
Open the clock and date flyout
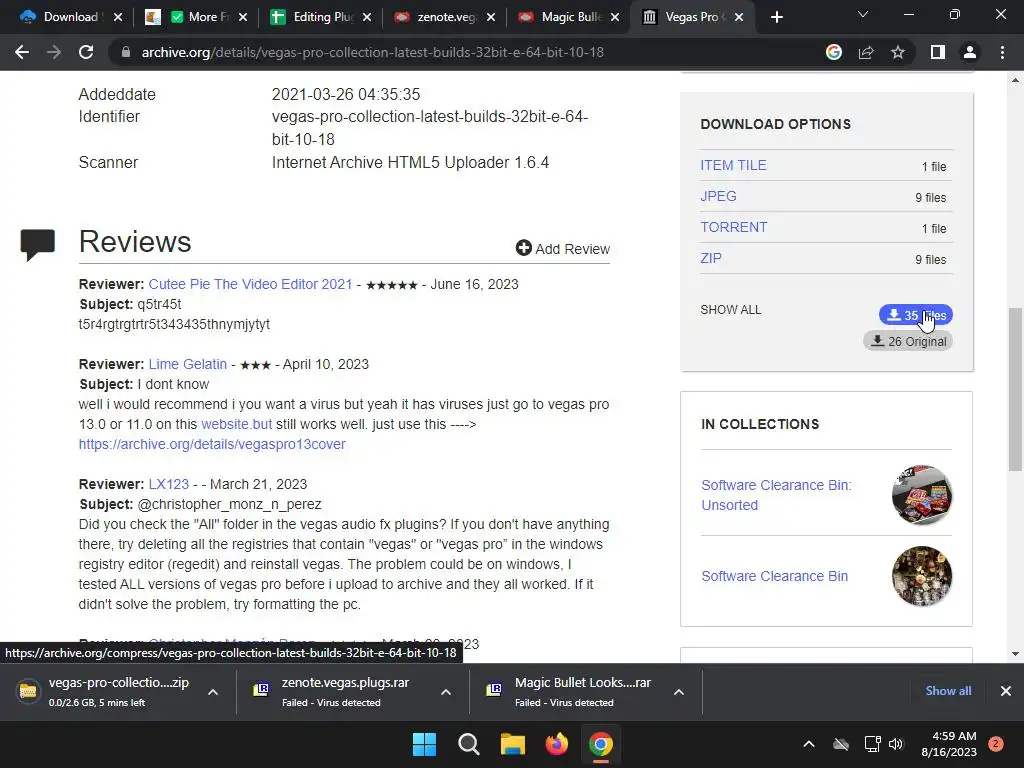(949, 744)
